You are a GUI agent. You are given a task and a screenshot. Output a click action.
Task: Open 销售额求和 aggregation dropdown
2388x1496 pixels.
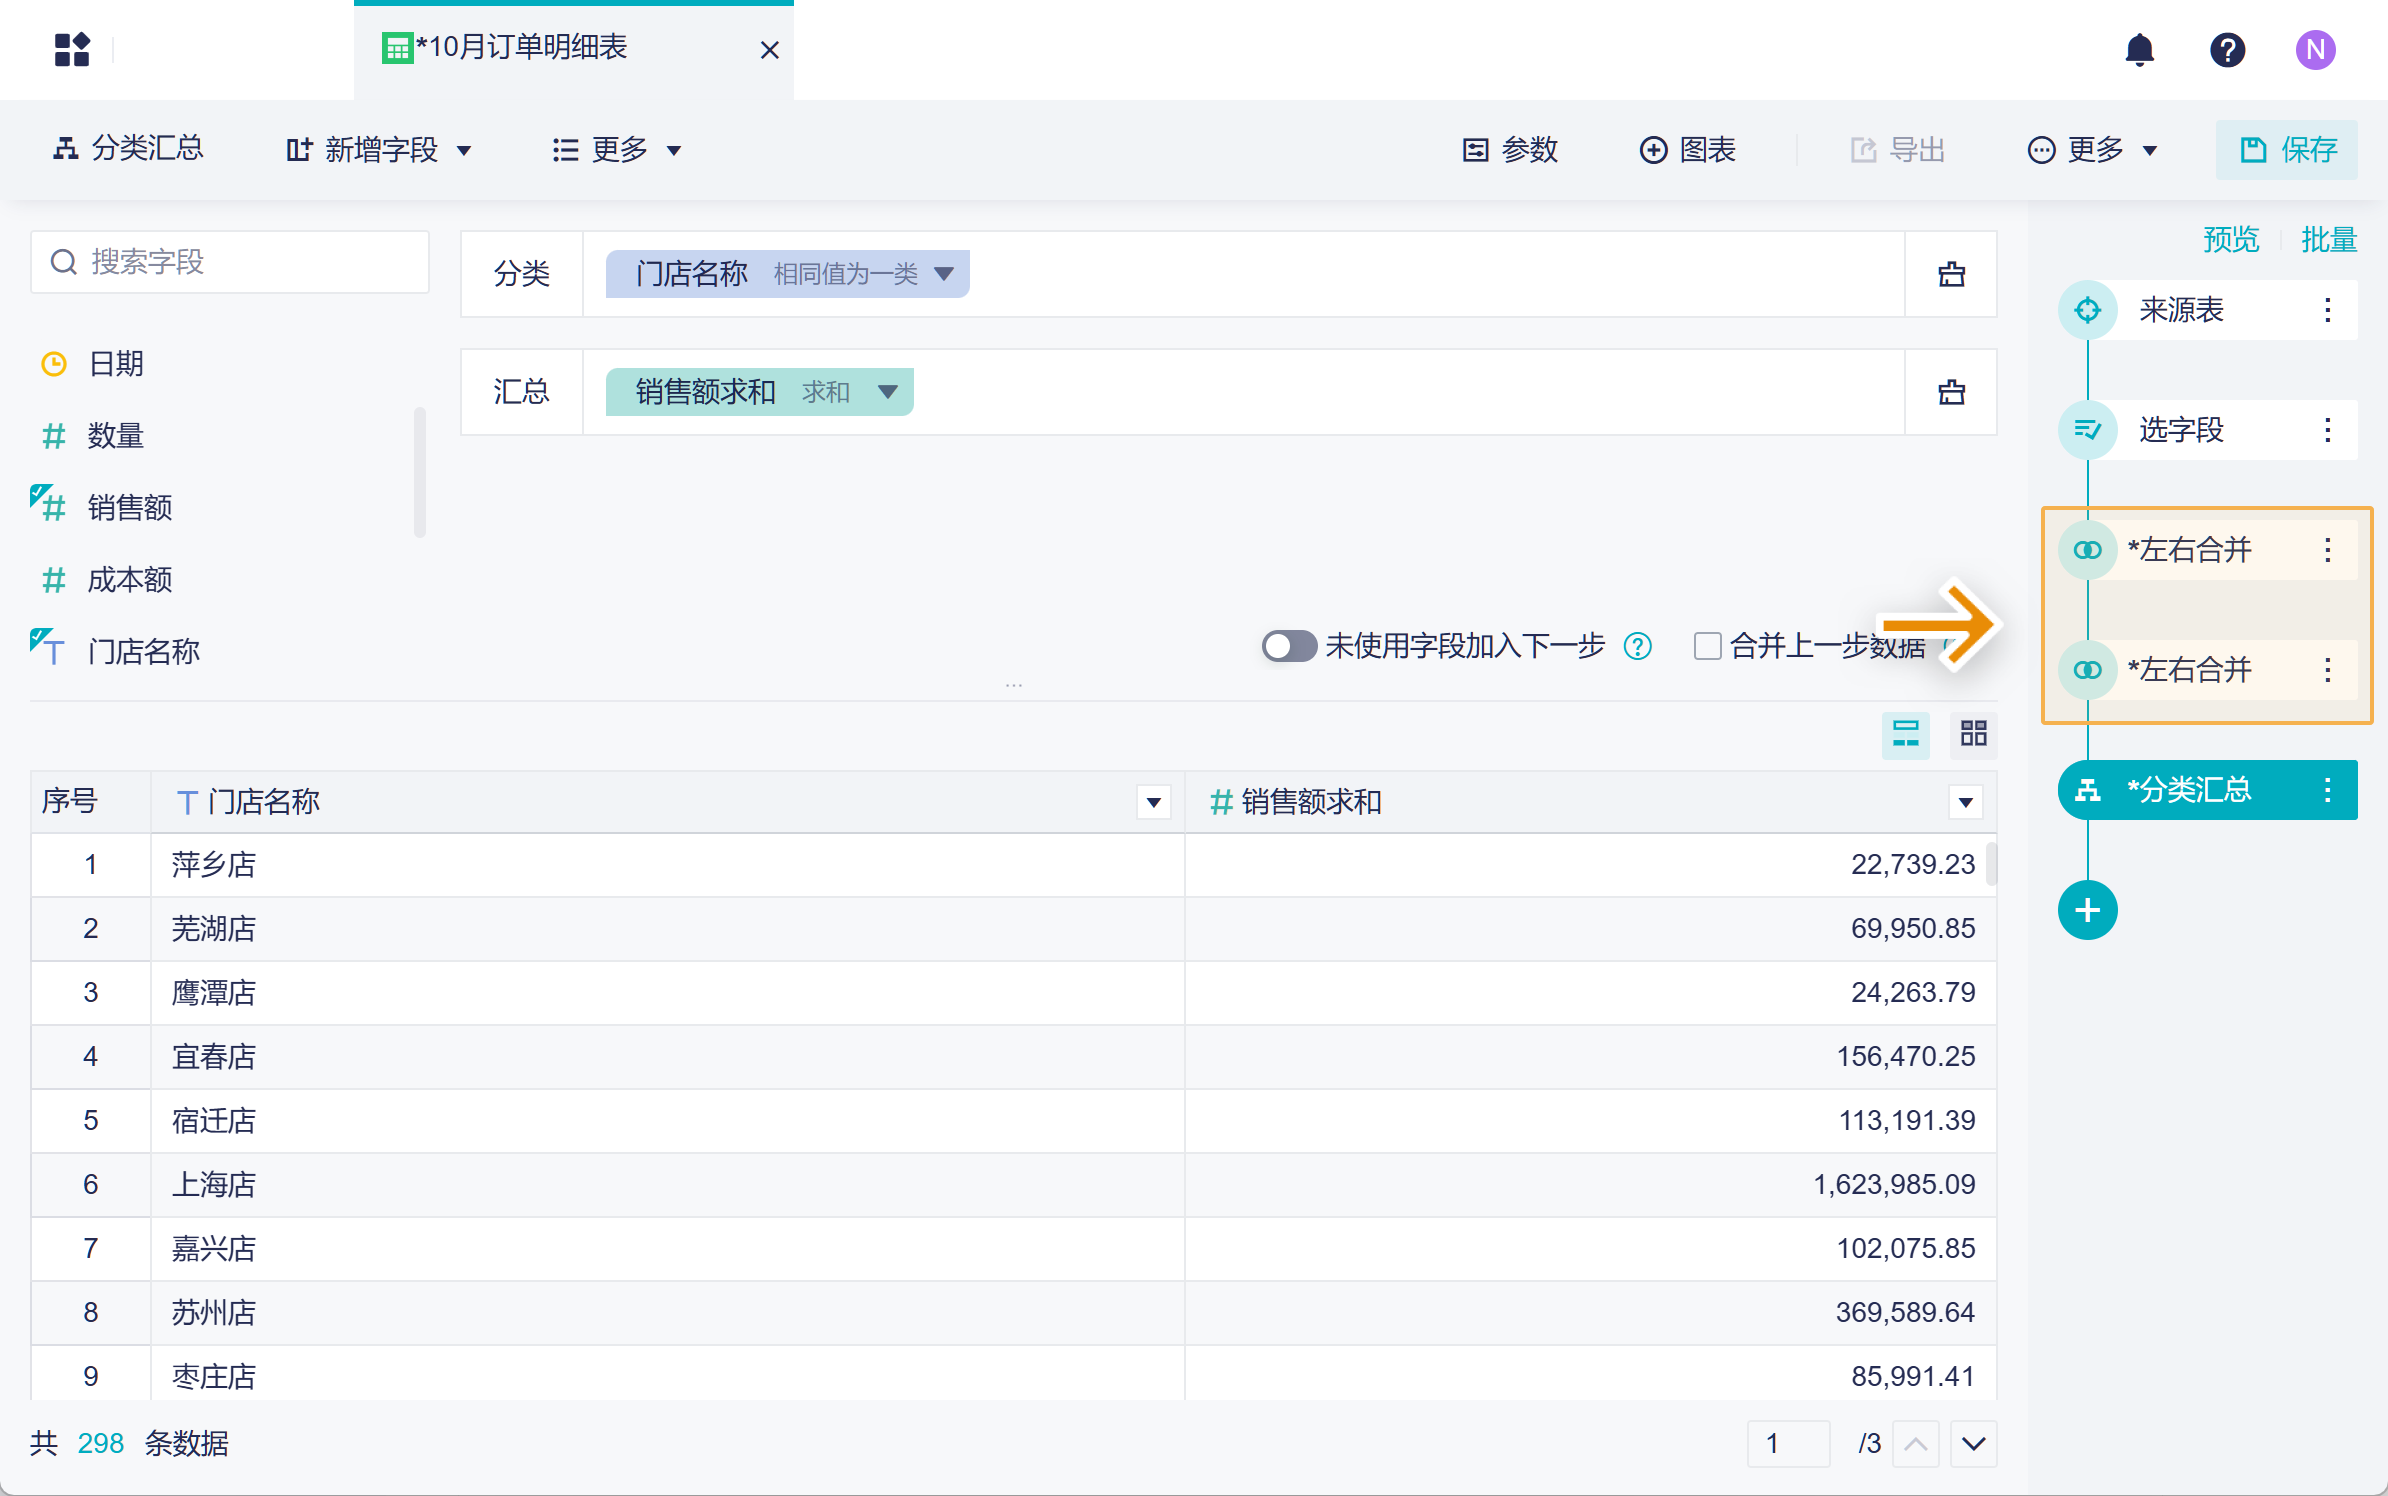tap(887, 392)
